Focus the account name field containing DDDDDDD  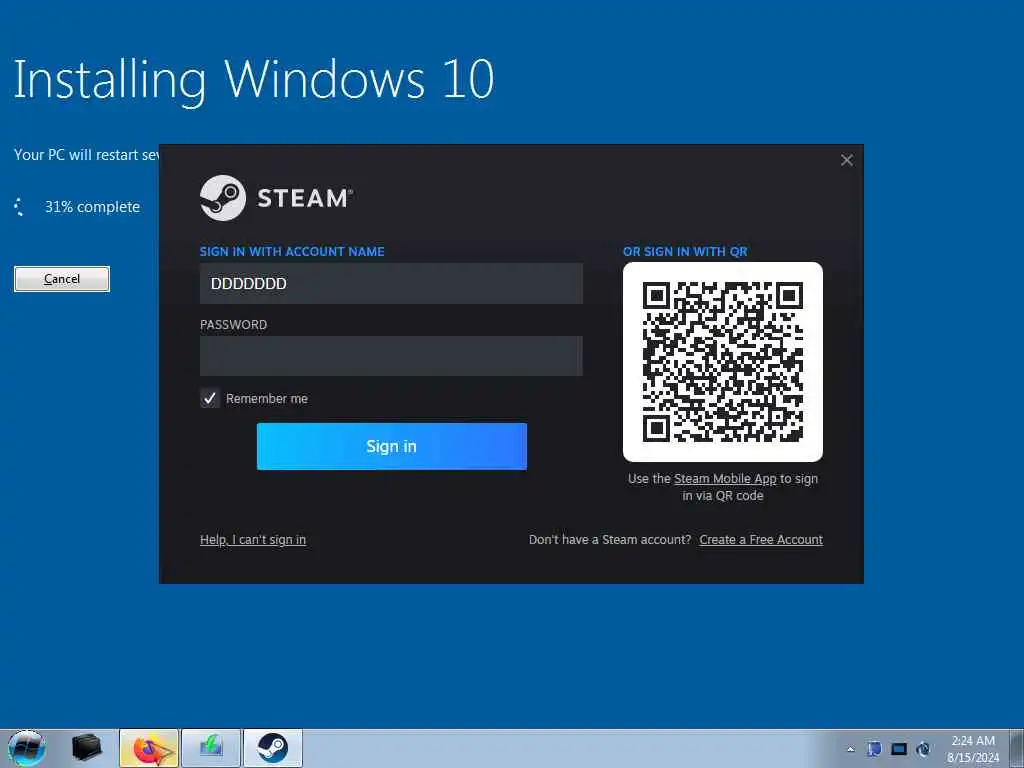391,283
